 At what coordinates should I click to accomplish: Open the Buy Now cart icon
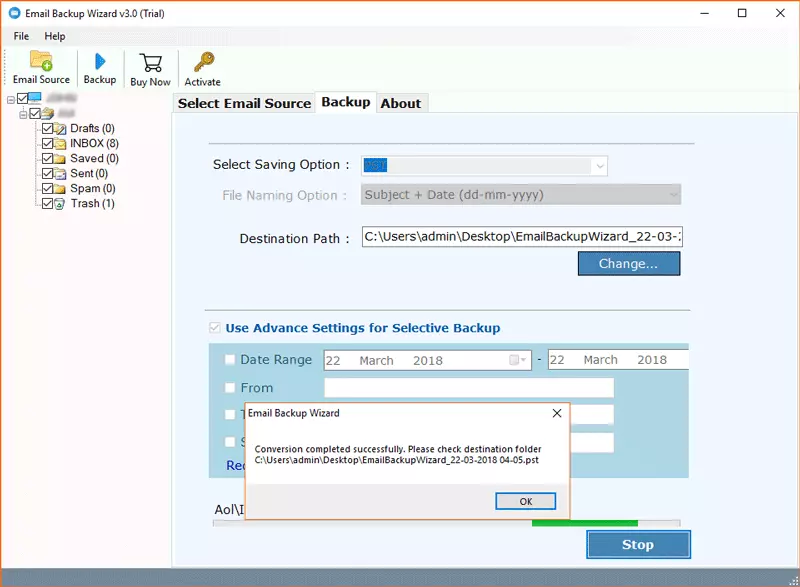click(151, 63)
